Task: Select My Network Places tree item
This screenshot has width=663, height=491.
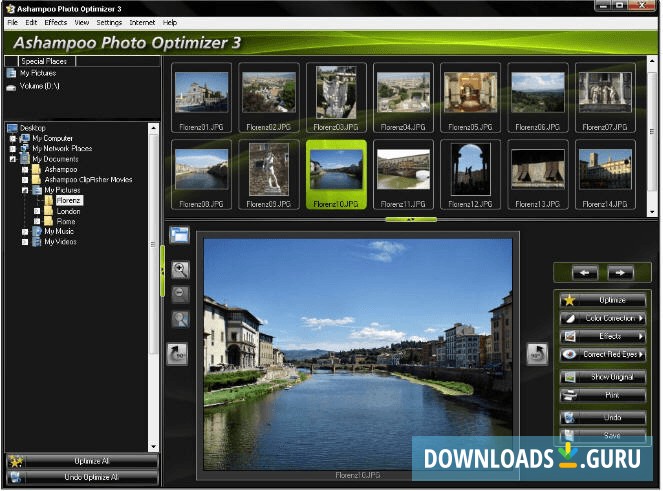Action: [62, 148]
